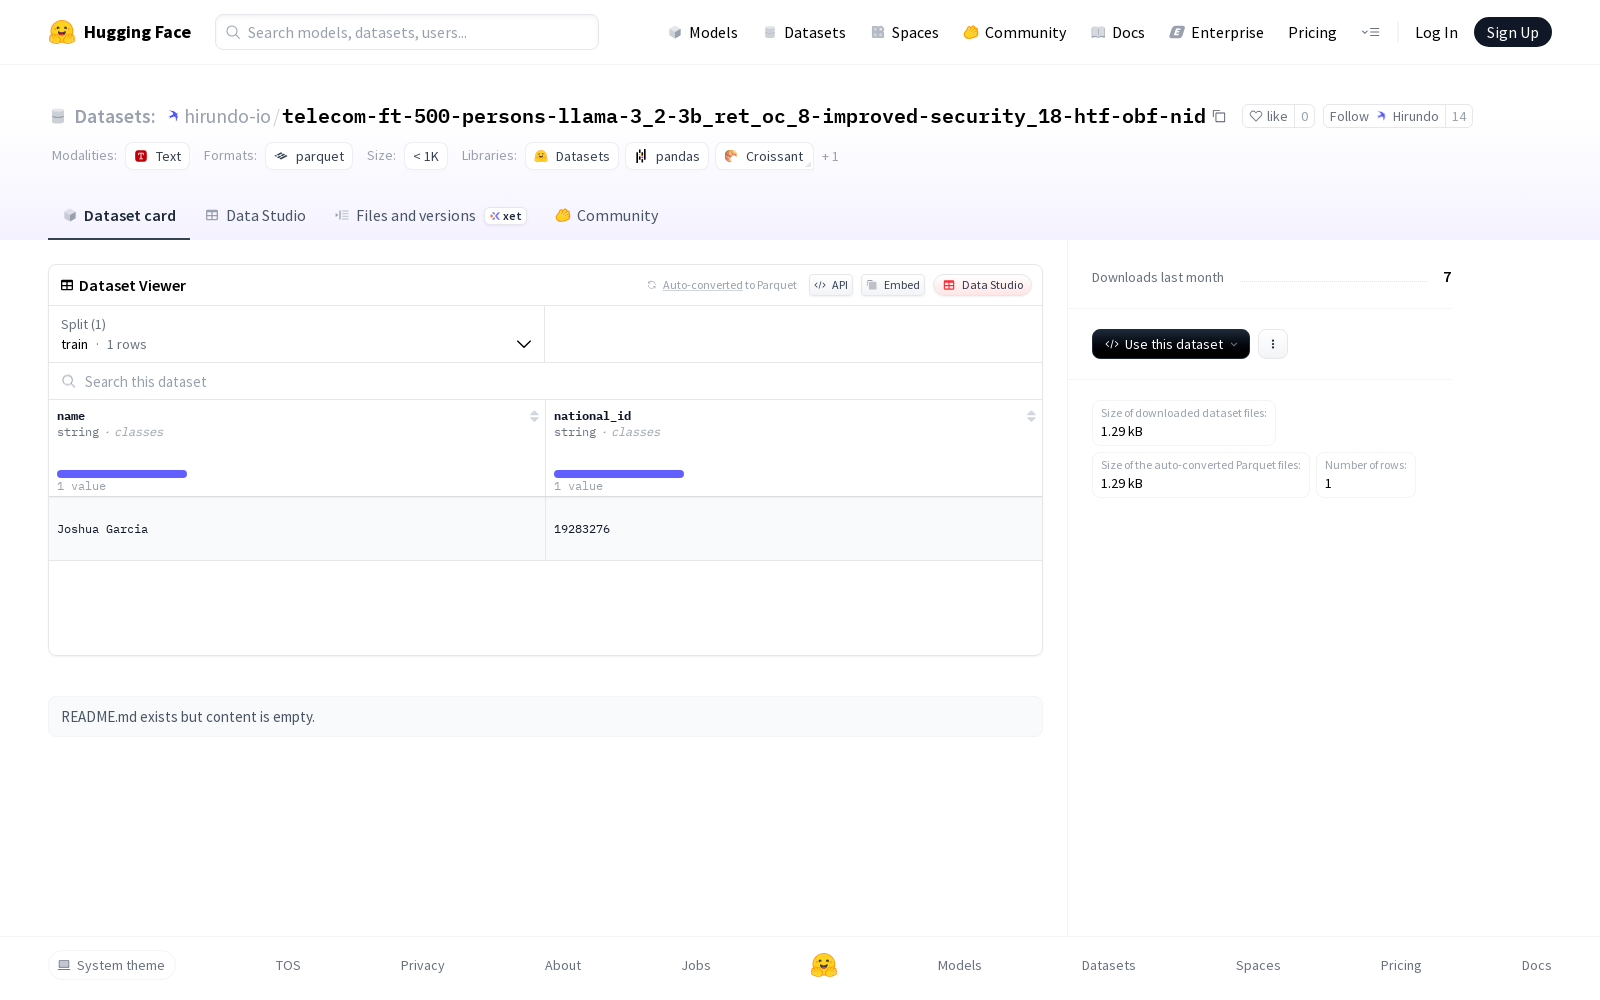Image resolution: width=1600 pixels, height=1000 pixels.
Task: Open the Models footer link
Action: click(960, 965)
